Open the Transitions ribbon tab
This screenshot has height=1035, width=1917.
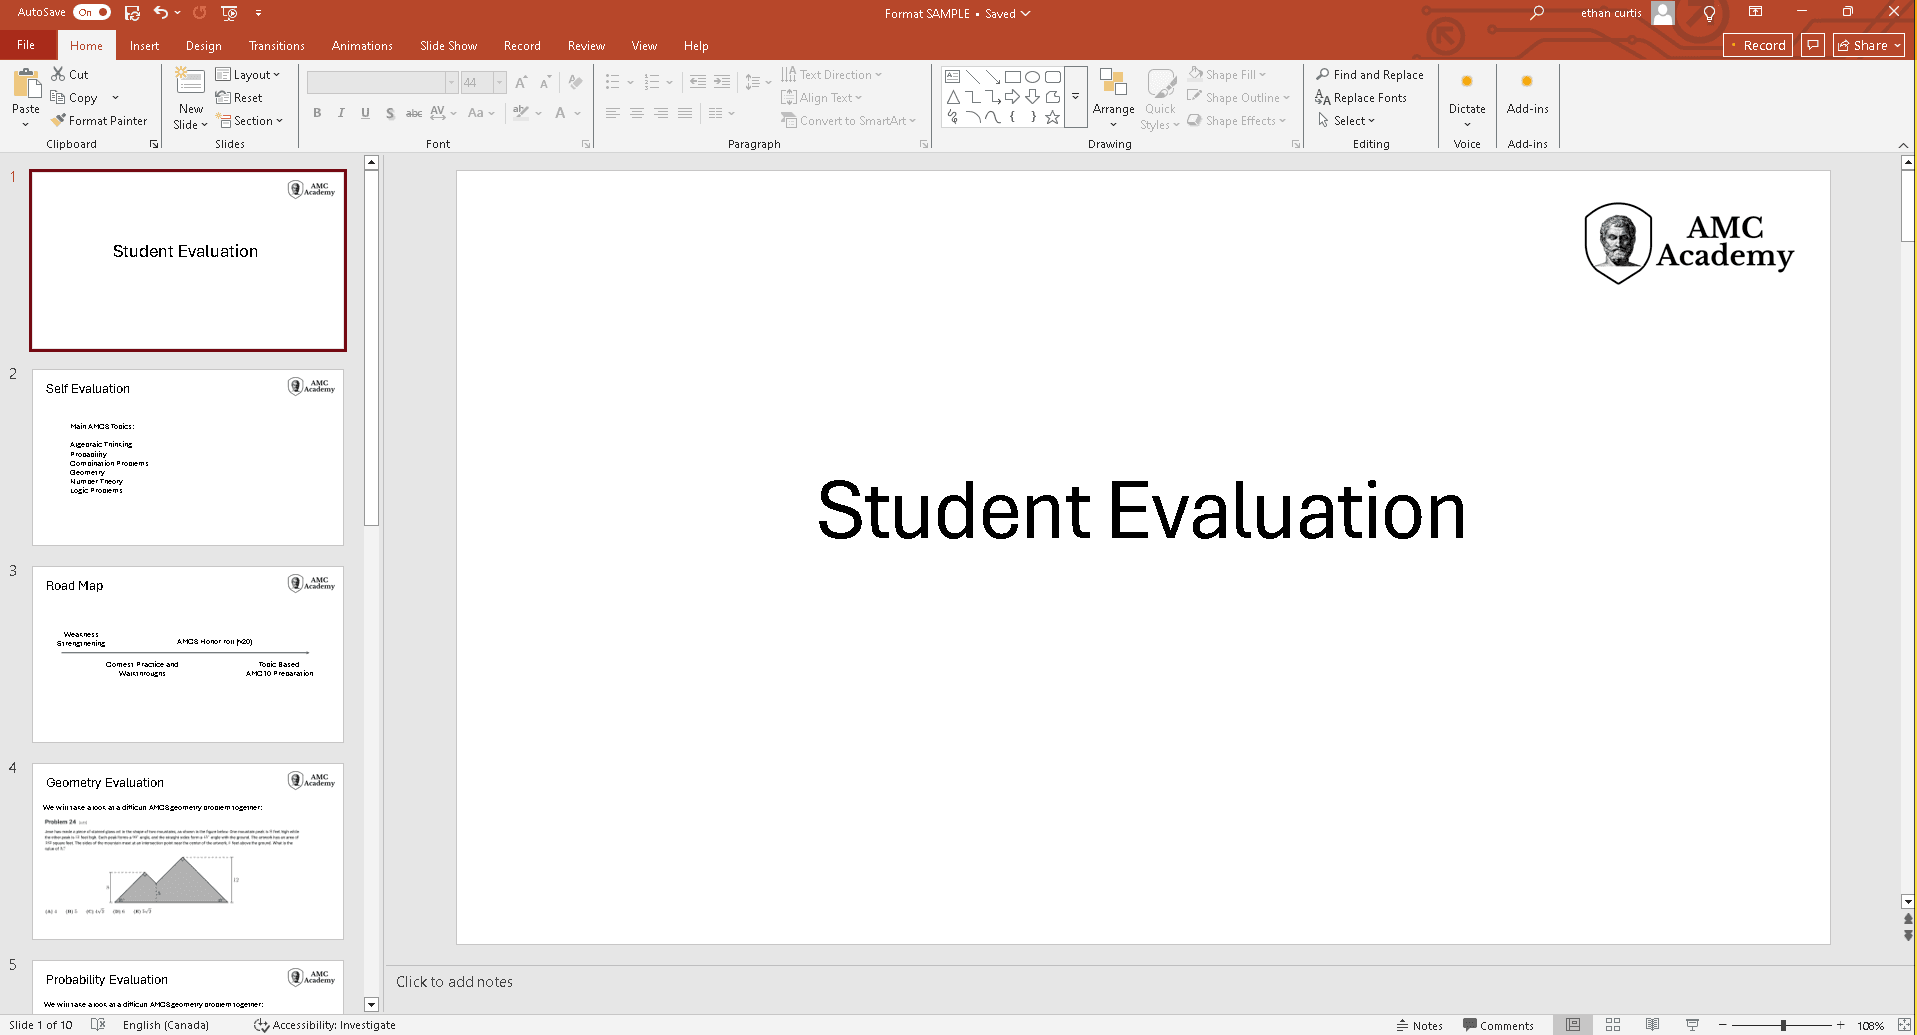click(276, 46)
